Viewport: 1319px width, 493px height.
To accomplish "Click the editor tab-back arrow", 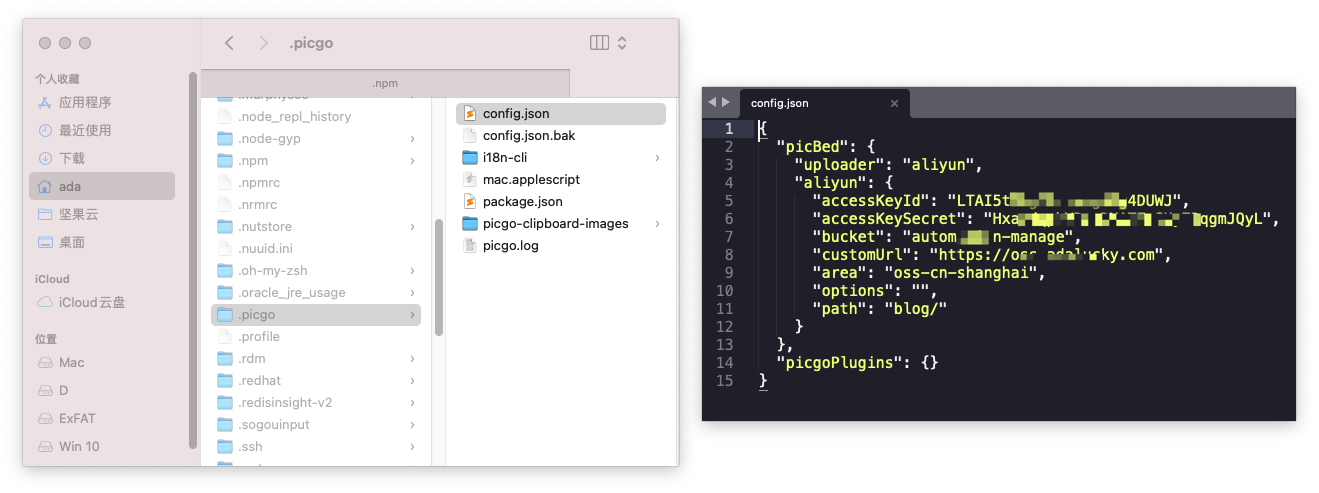I will tap(713, 102).
